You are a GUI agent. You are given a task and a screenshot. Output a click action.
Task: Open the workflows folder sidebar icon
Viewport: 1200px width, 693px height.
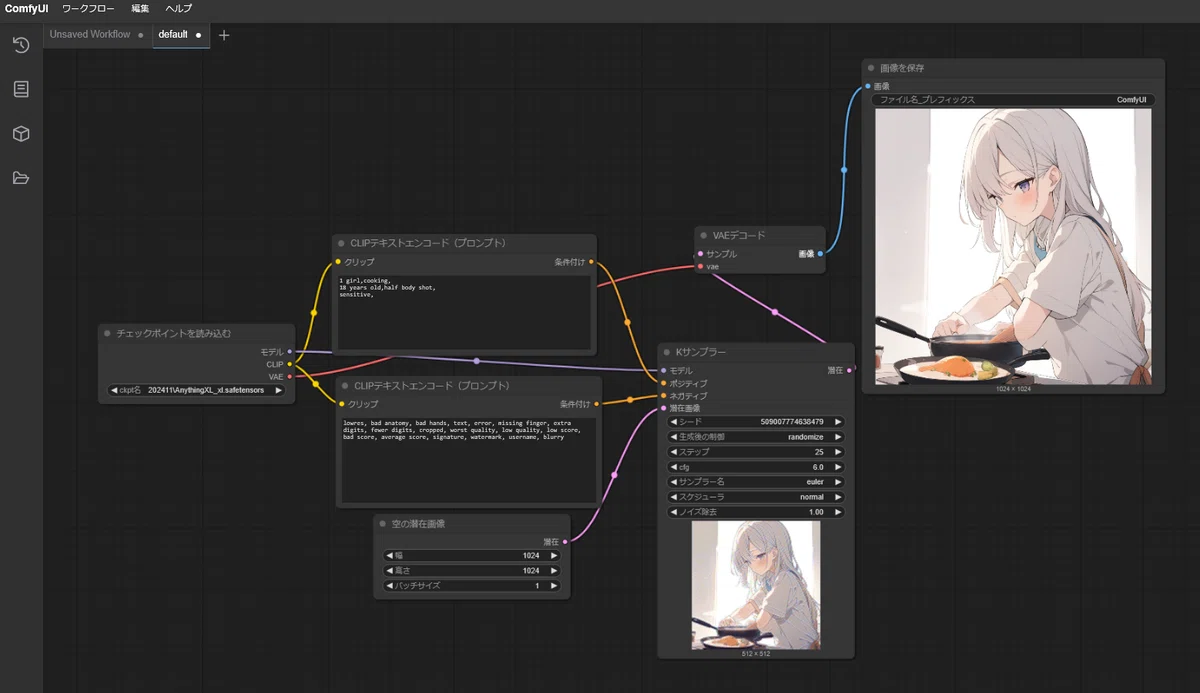click(x=21, y=178)
